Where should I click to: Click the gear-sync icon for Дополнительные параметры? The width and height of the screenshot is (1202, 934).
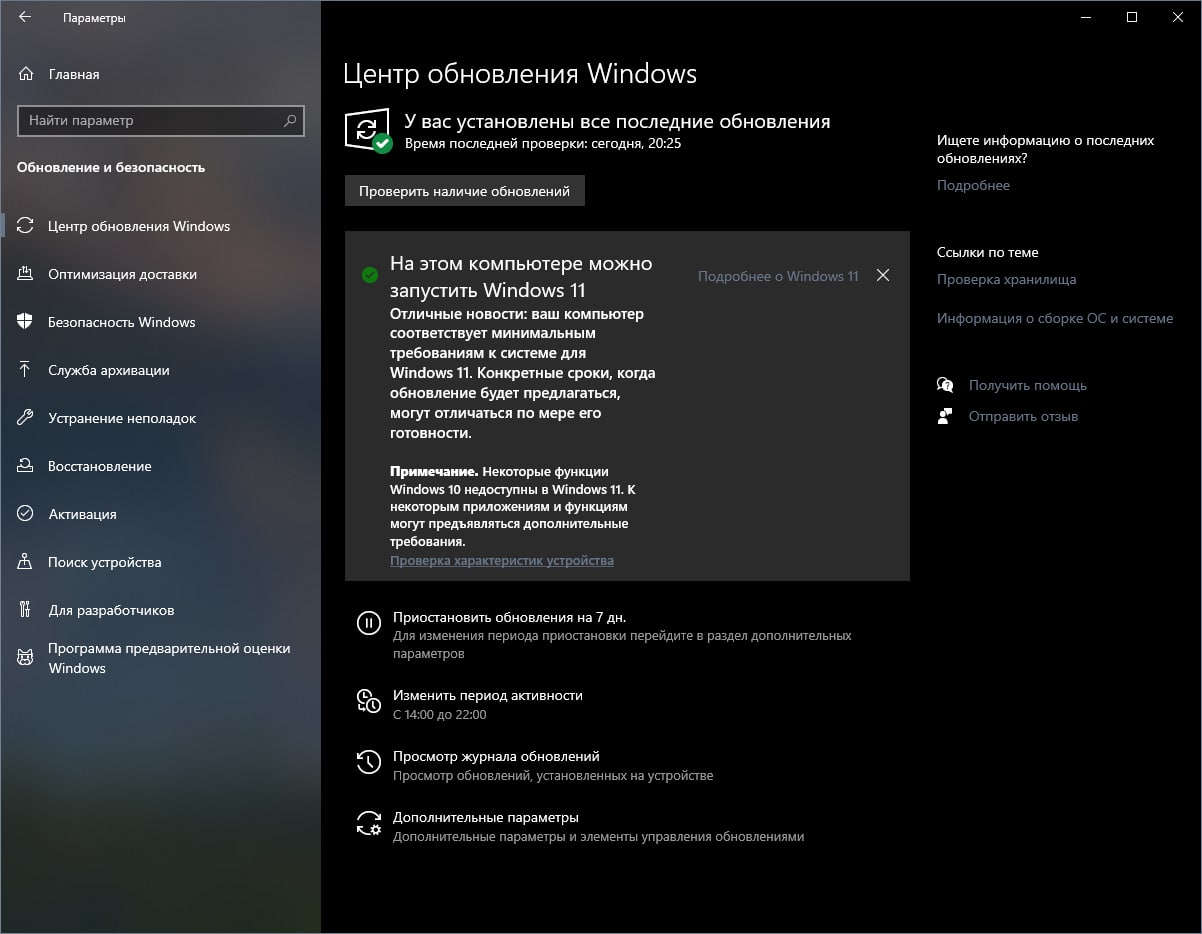coord(369,824)
